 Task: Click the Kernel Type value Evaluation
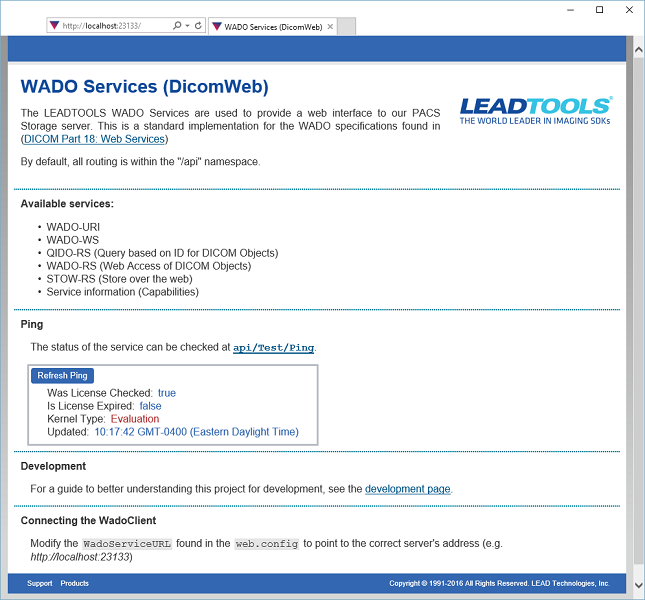click(x=135, y=419)
